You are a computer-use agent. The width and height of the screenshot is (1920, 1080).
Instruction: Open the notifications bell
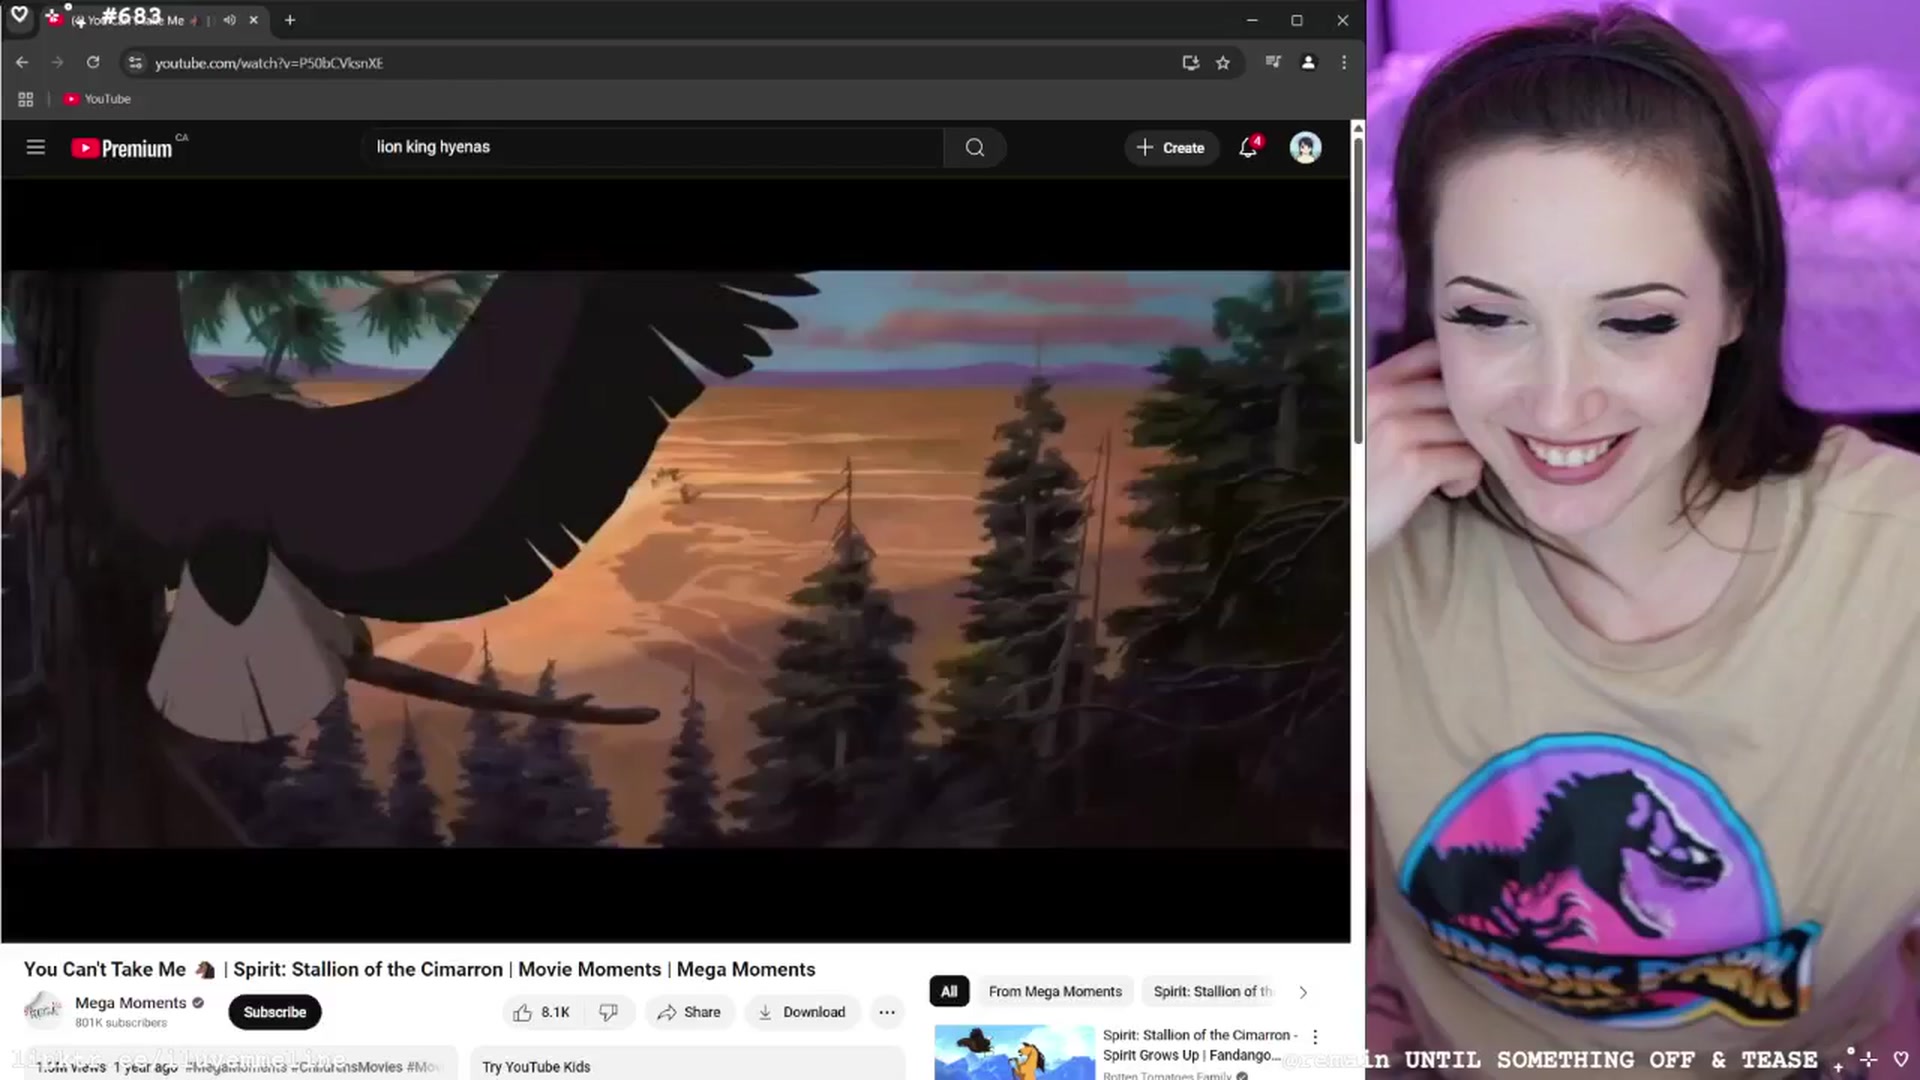[1248, 148]
